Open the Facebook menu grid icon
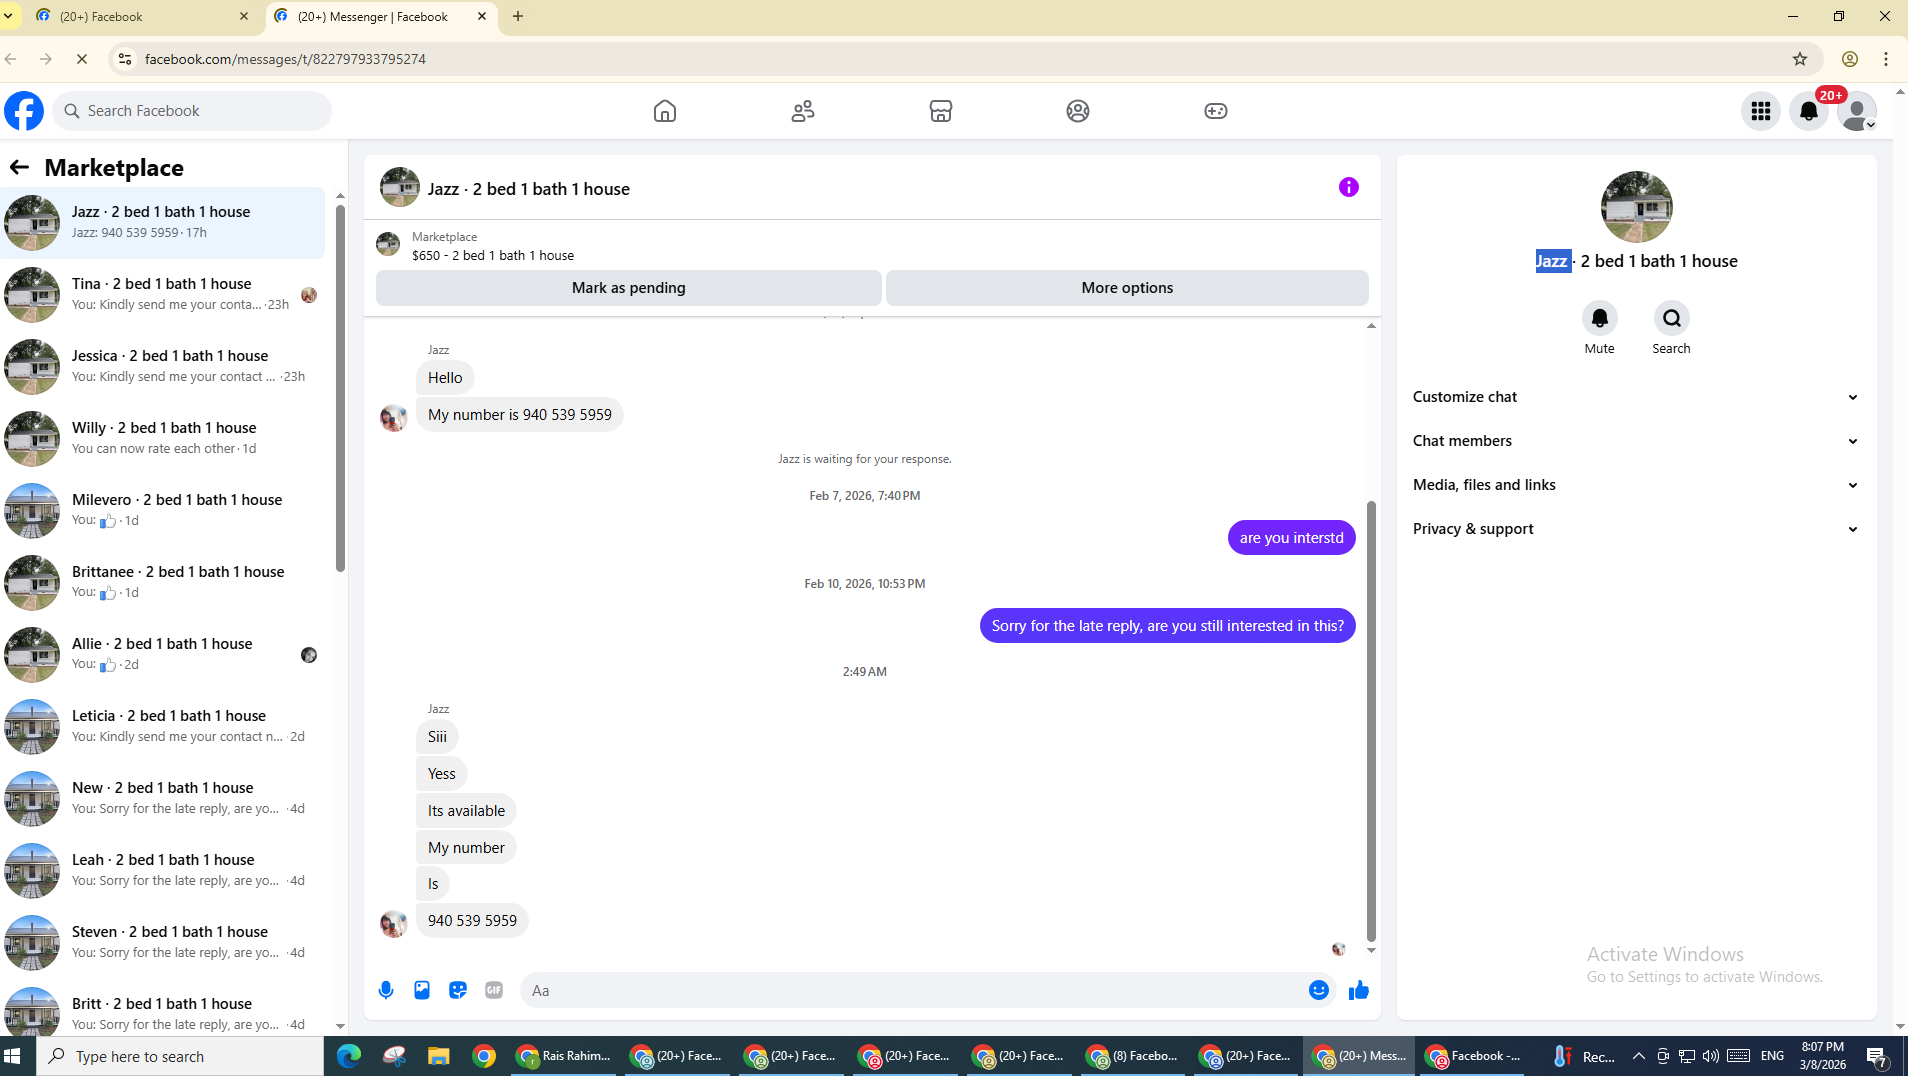 (1761, 111)
